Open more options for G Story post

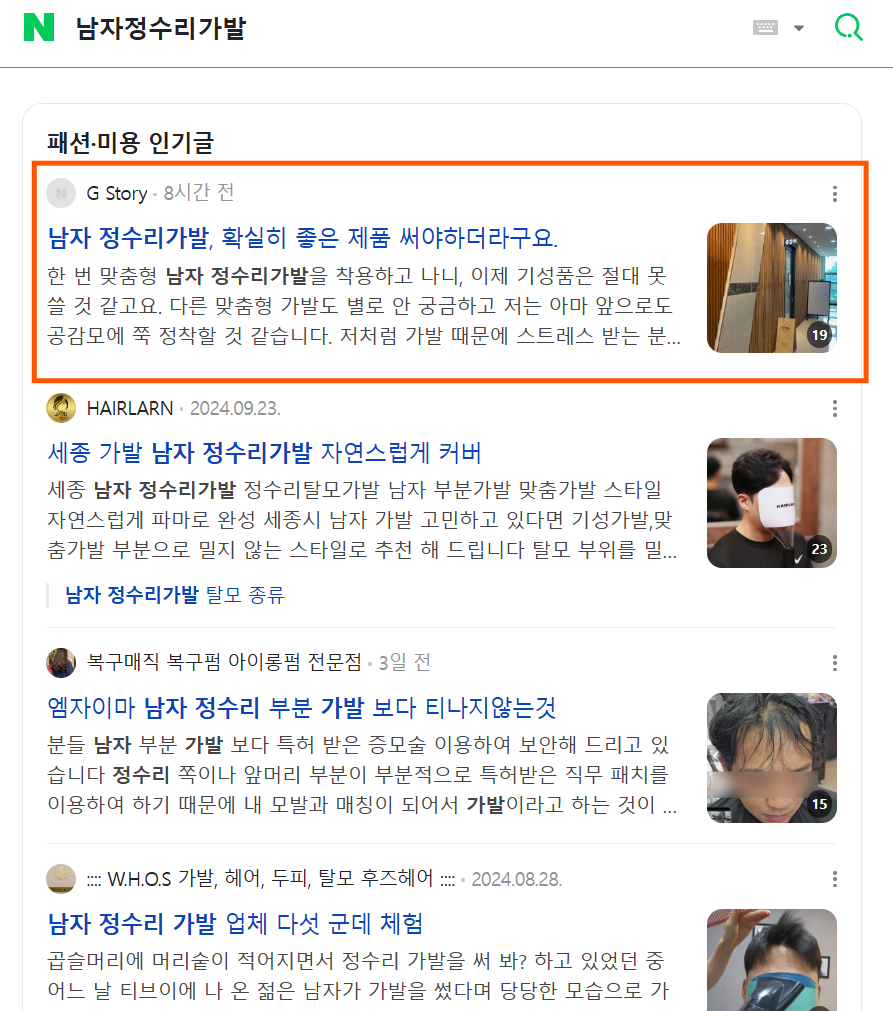[x=835, y=194]
